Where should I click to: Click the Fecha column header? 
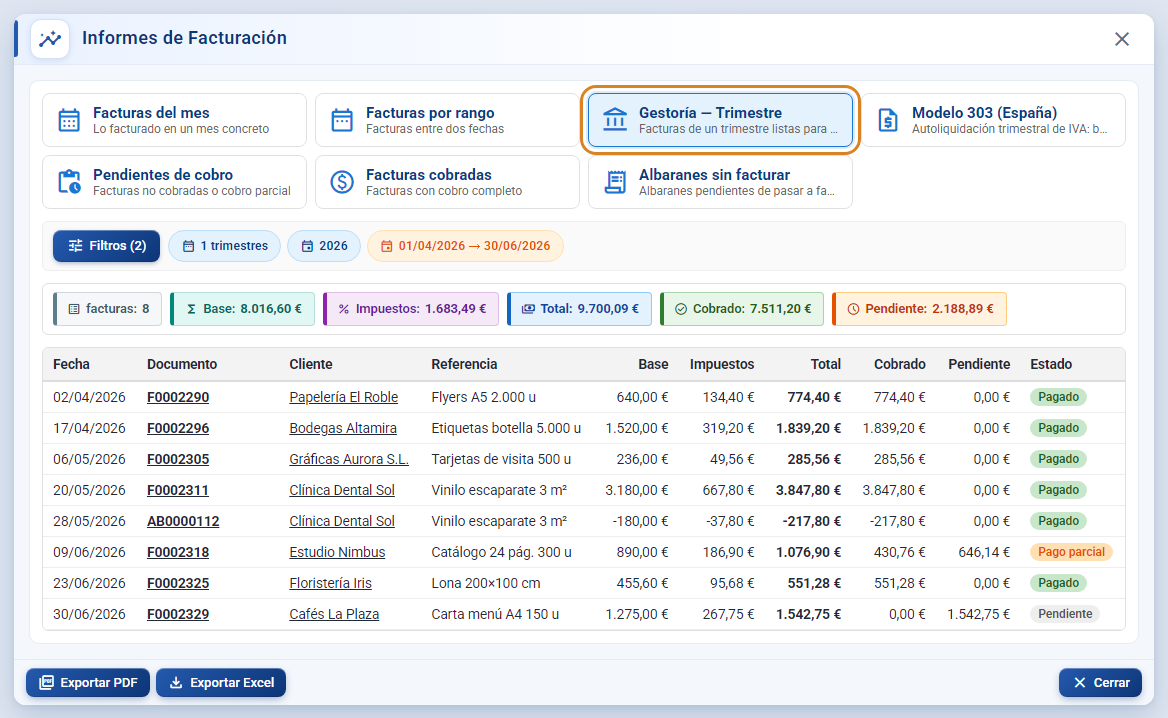click(x=72, y=364)
